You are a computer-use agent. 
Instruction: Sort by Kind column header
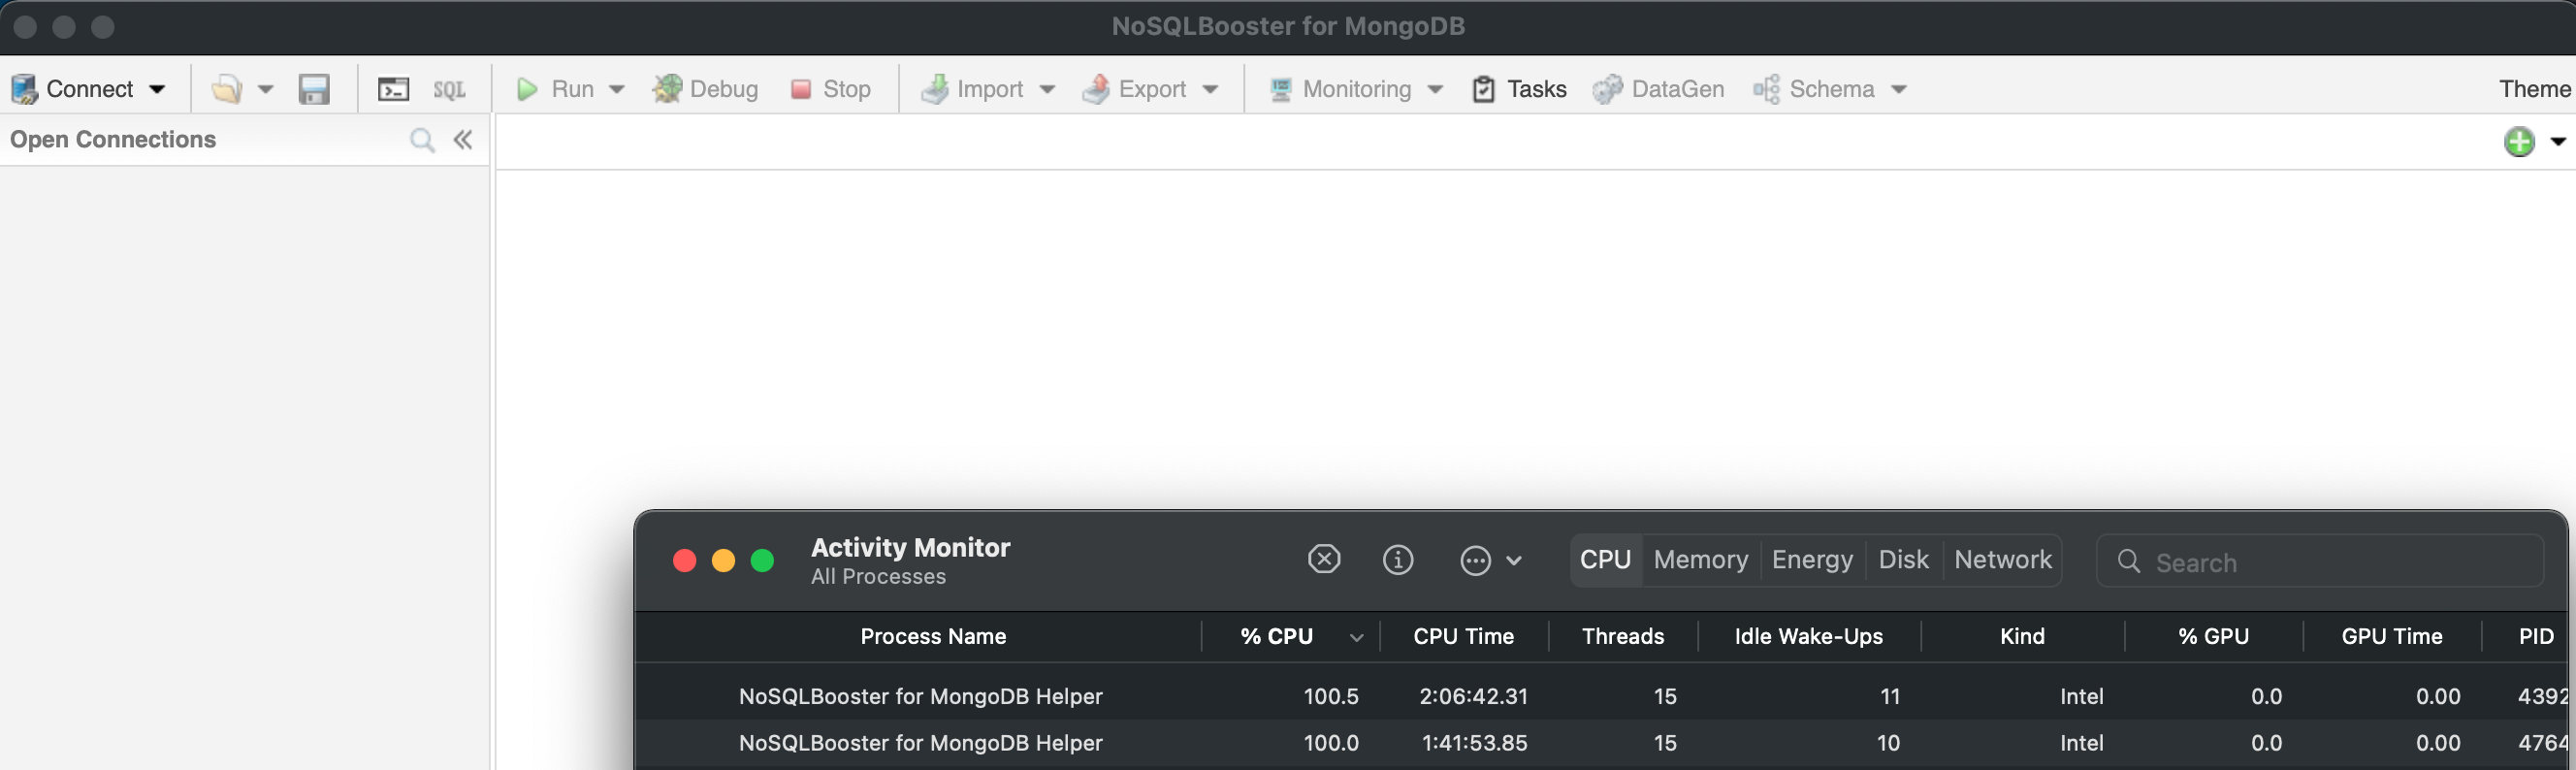click(x=2022, y=636)
